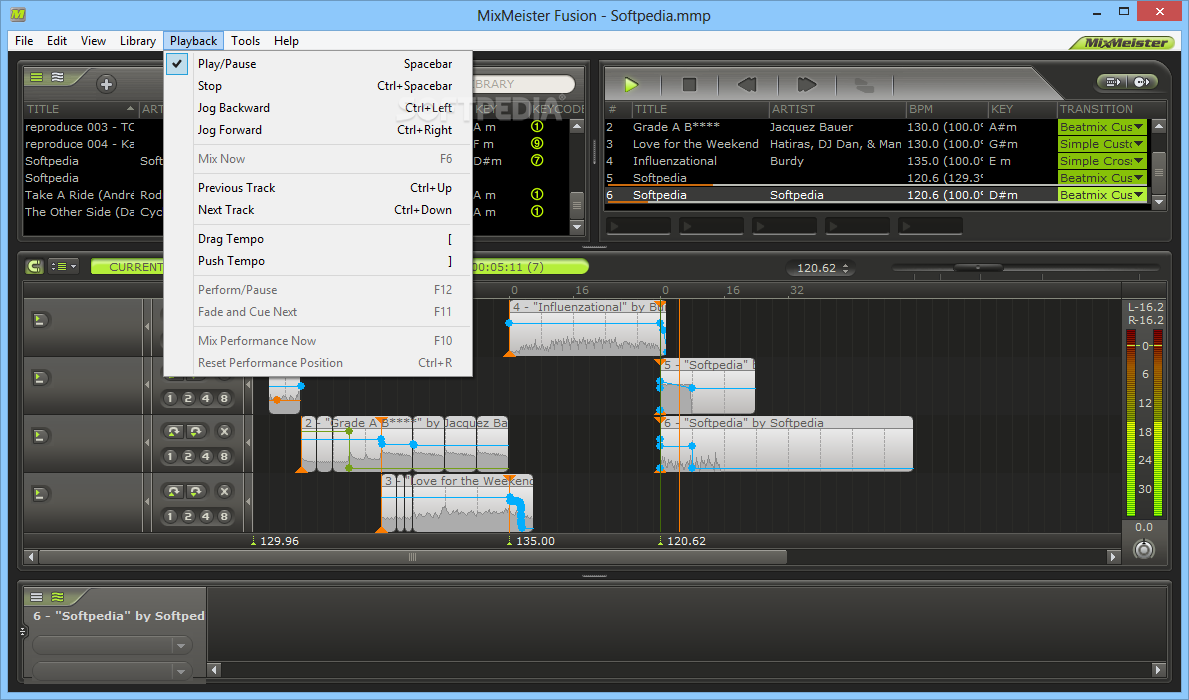Open the Tools menu

coord(246,41)
